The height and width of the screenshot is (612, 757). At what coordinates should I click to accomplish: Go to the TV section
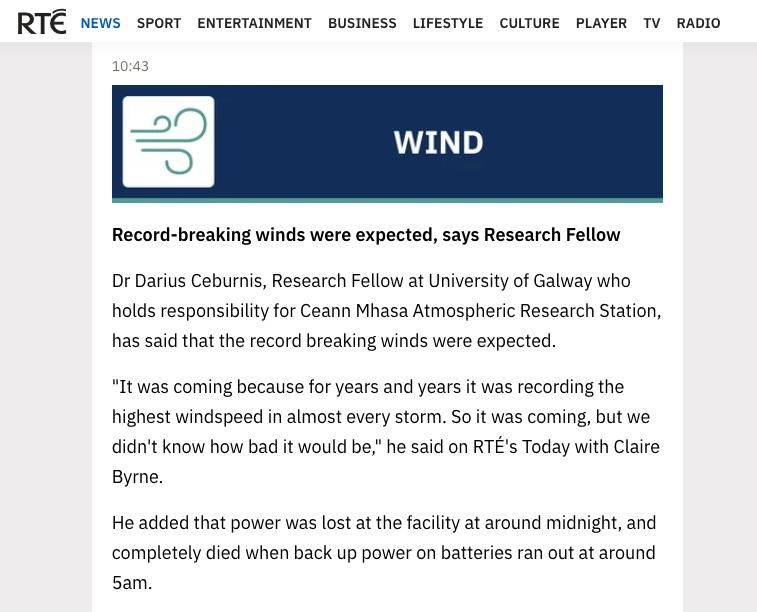pyautogui.click(x=652, y=23)
